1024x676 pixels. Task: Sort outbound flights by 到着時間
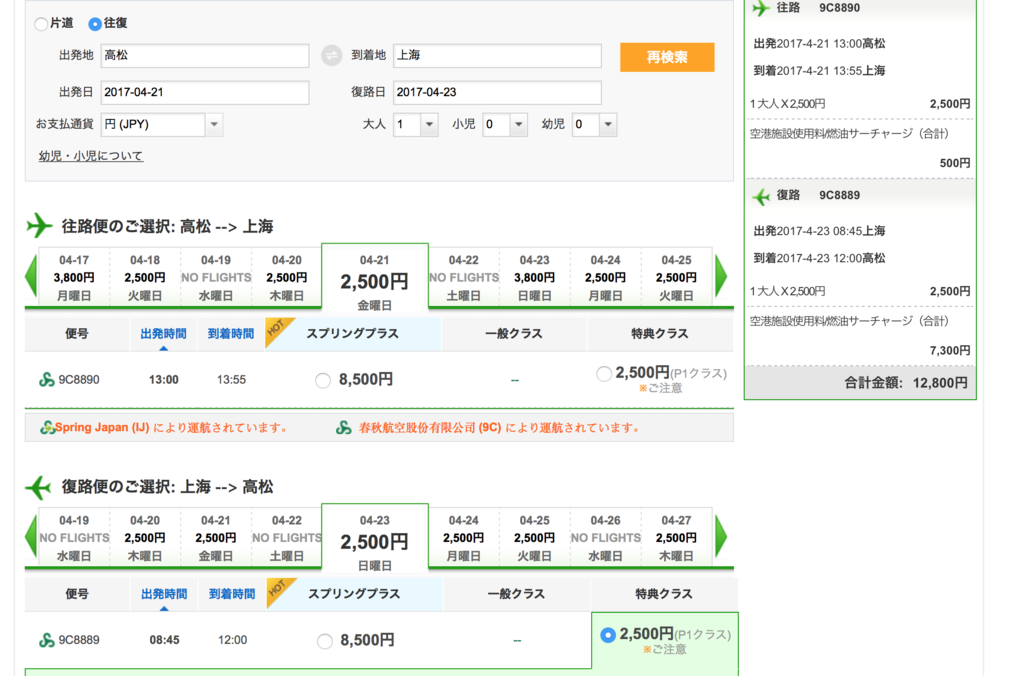tap(231, 334)
